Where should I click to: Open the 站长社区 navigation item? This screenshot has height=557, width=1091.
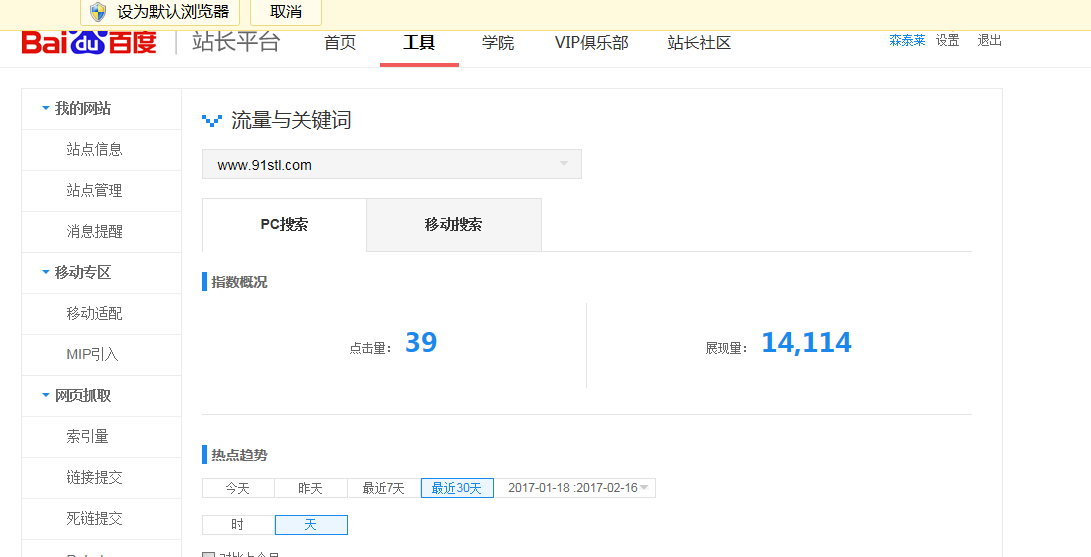click(699, 43)
